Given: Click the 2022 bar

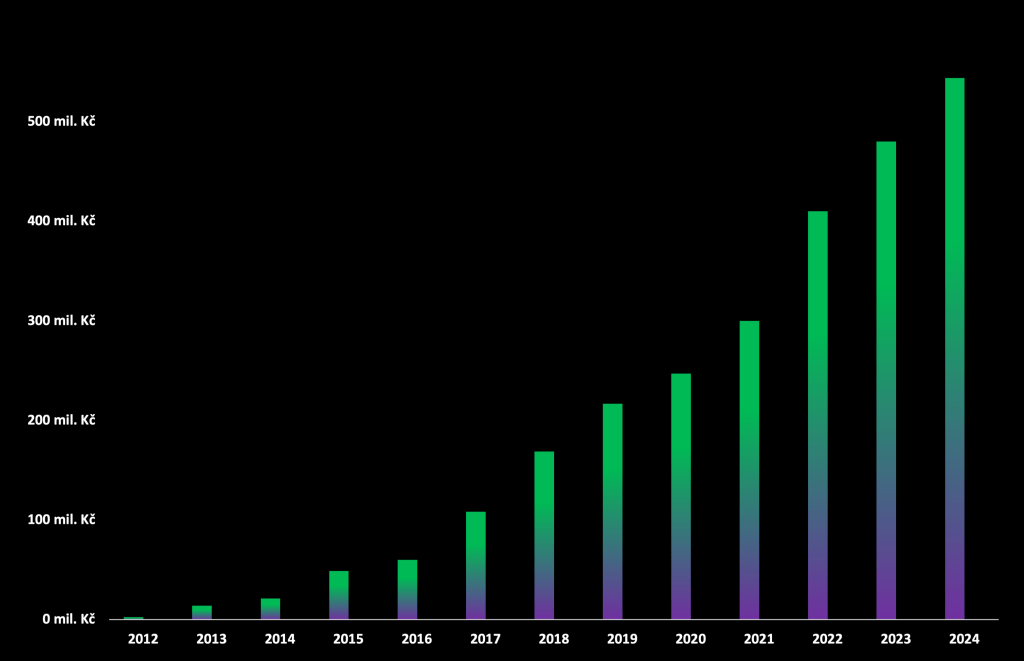Looking at the screenshot, I should tap(817, 415).
